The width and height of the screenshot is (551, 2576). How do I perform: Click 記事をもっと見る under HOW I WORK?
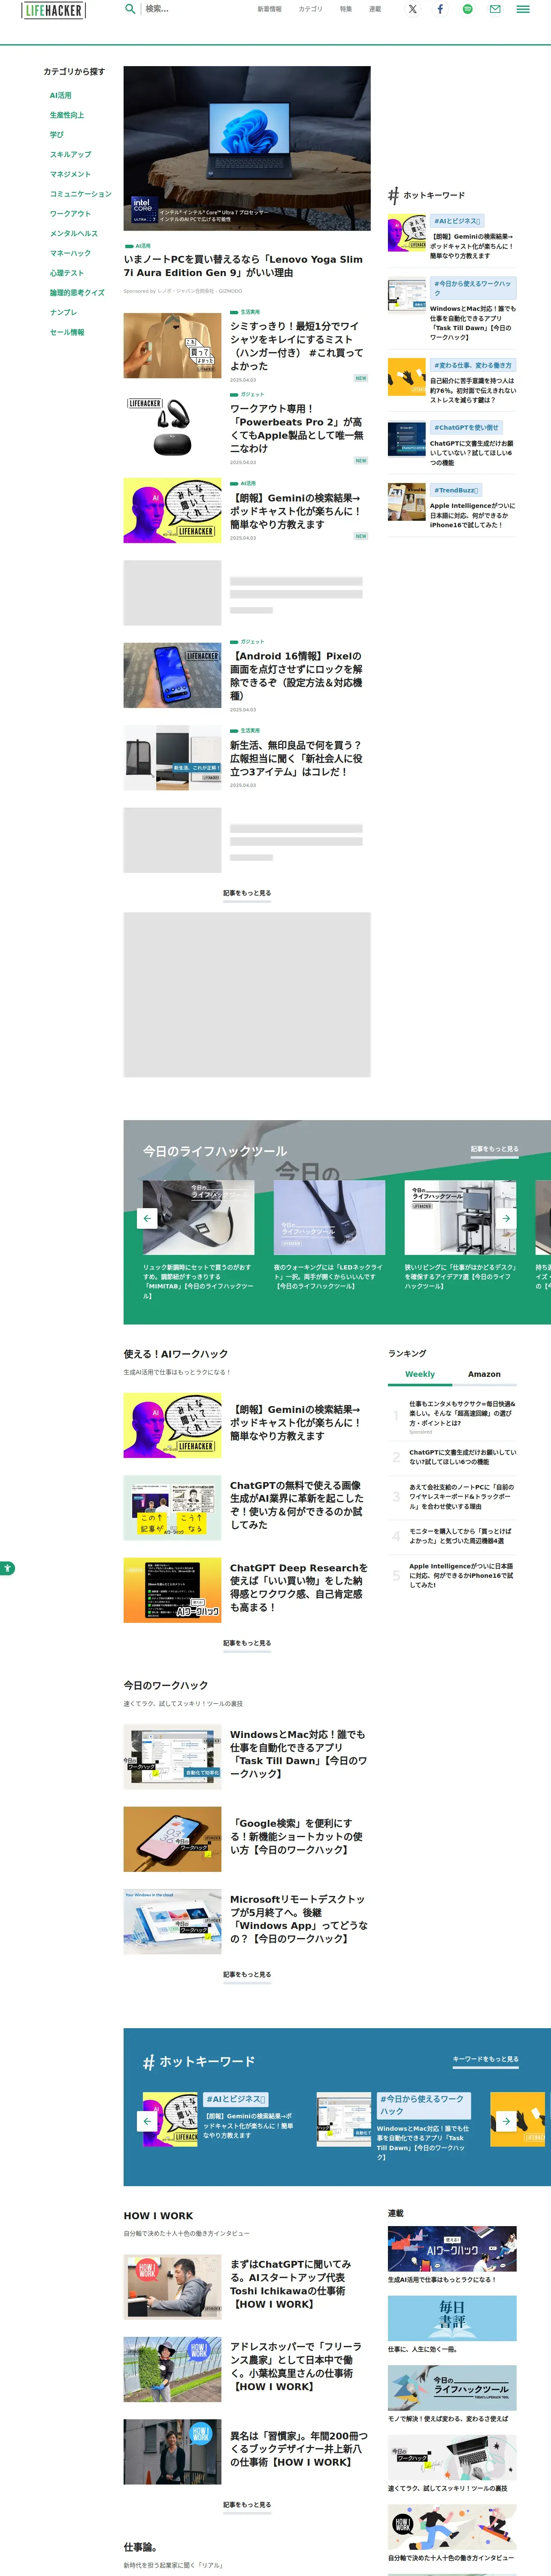(x=247, y=2505)
